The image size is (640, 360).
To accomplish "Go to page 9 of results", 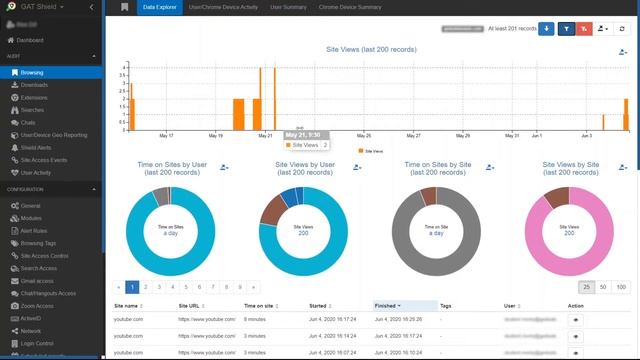I will 240,287.
